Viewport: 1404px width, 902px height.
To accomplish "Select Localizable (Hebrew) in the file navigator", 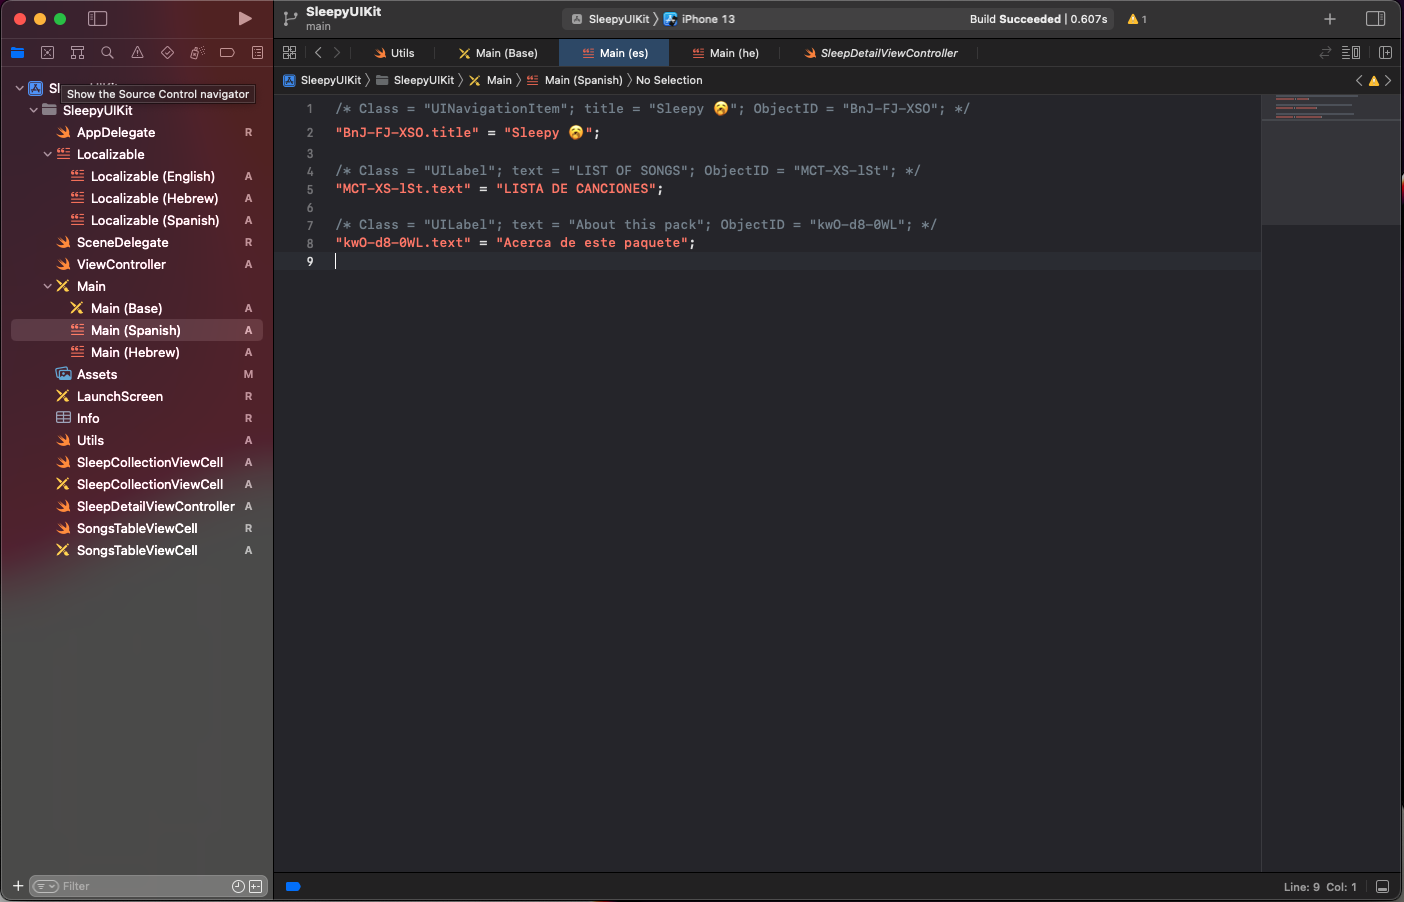I will click(x=154, y=199).
